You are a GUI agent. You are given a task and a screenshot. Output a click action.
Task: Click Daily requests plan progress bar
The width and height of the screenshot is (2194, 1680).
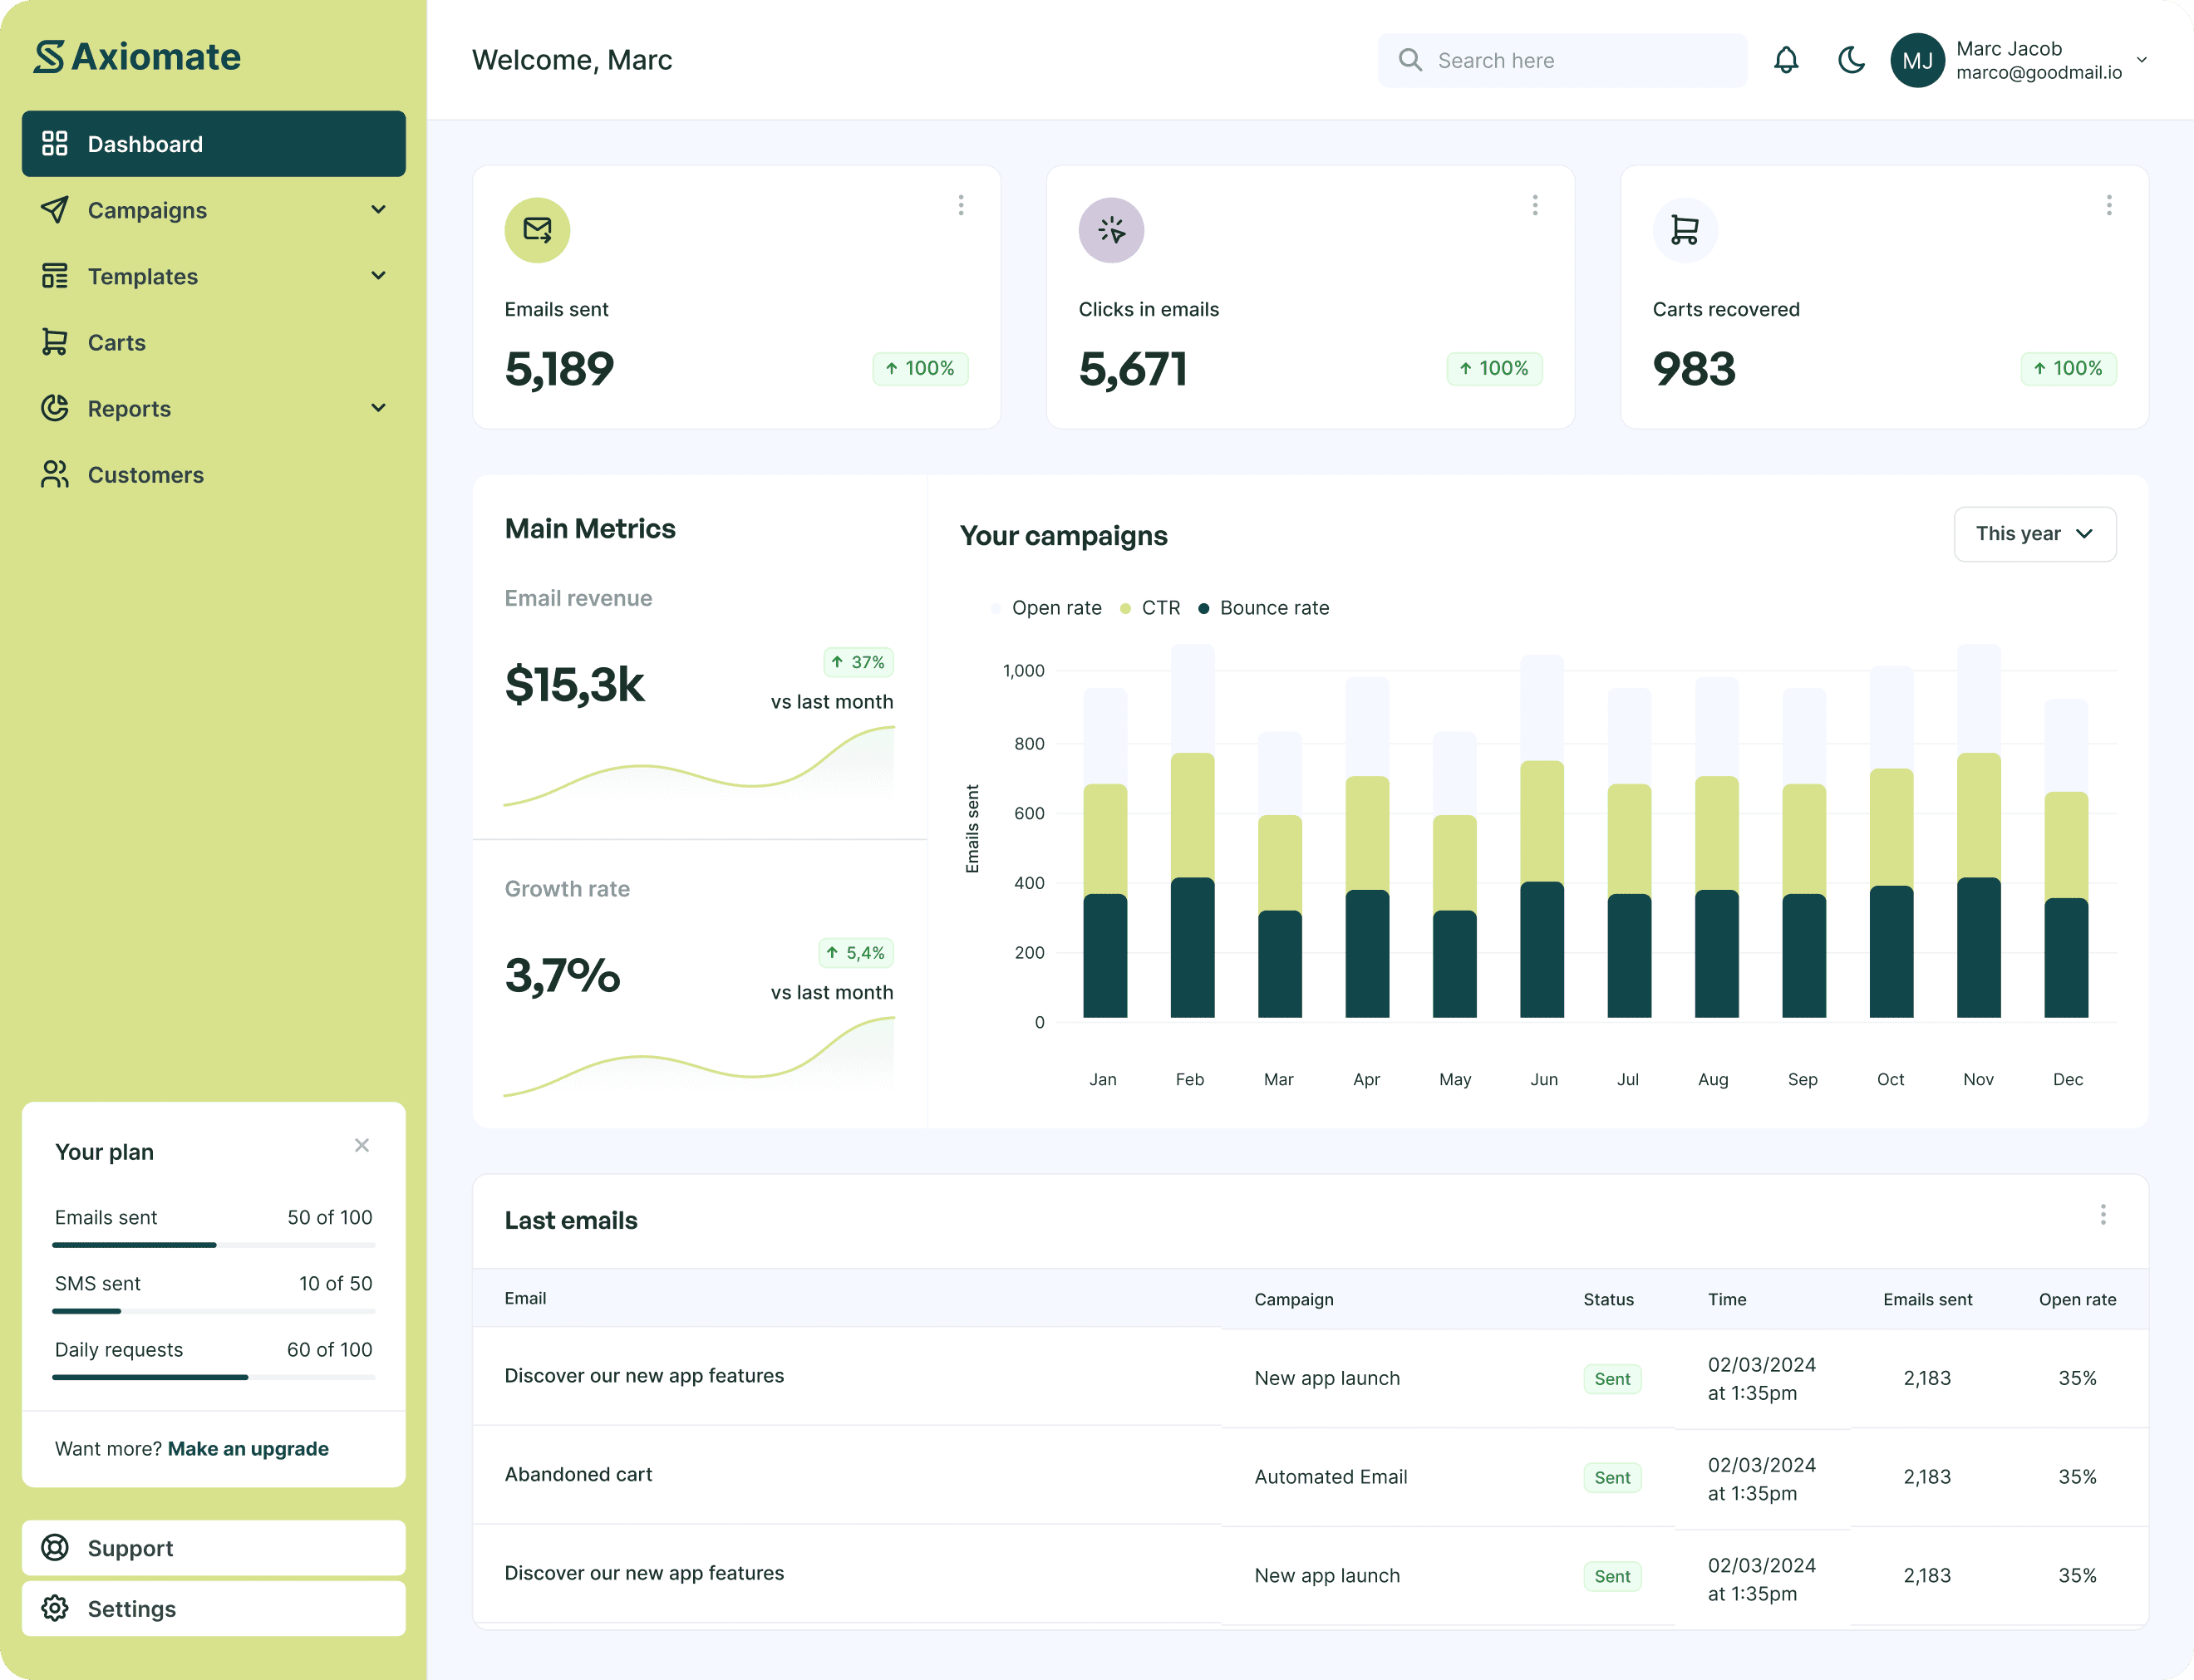214,1377
